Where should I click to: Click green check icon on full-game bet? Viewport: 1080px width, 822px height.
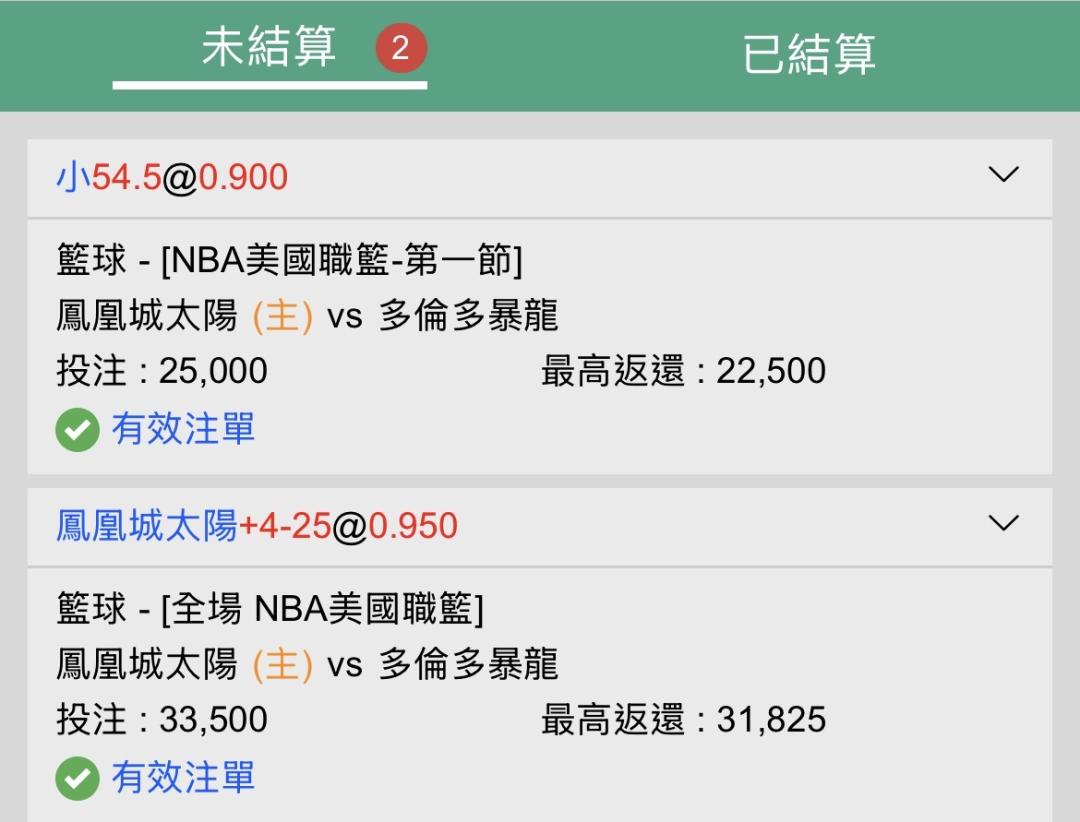click(x=77, y=779)
